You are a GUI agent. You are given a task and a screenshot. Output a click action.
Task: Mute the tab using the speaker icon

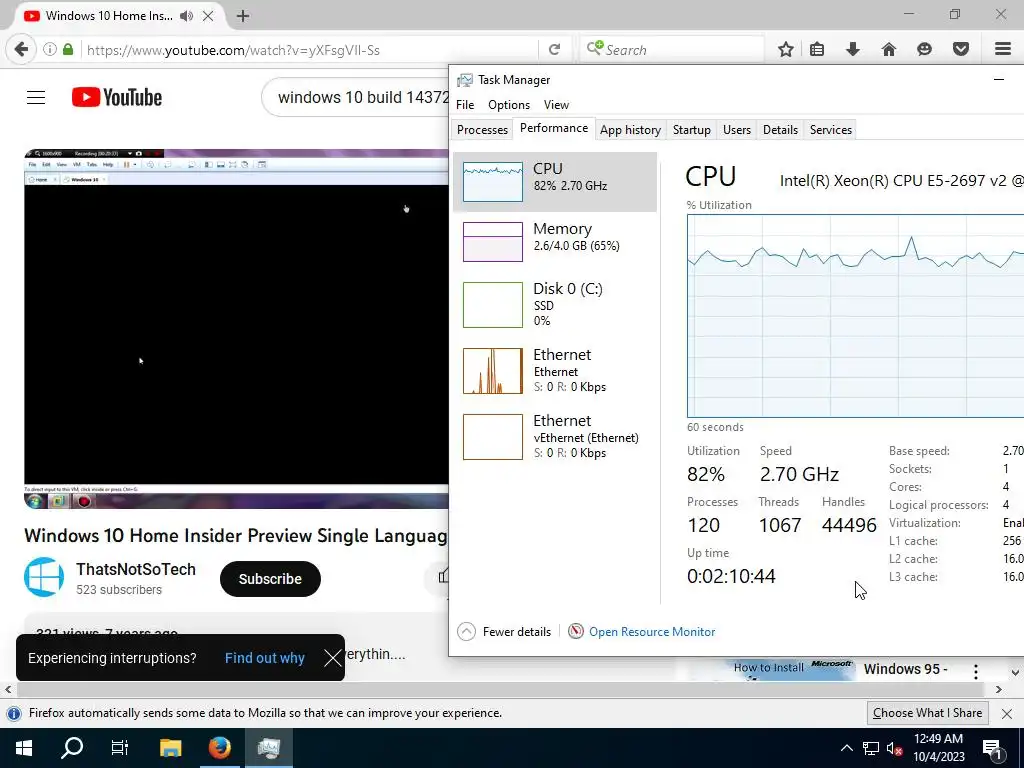[186, 16]
